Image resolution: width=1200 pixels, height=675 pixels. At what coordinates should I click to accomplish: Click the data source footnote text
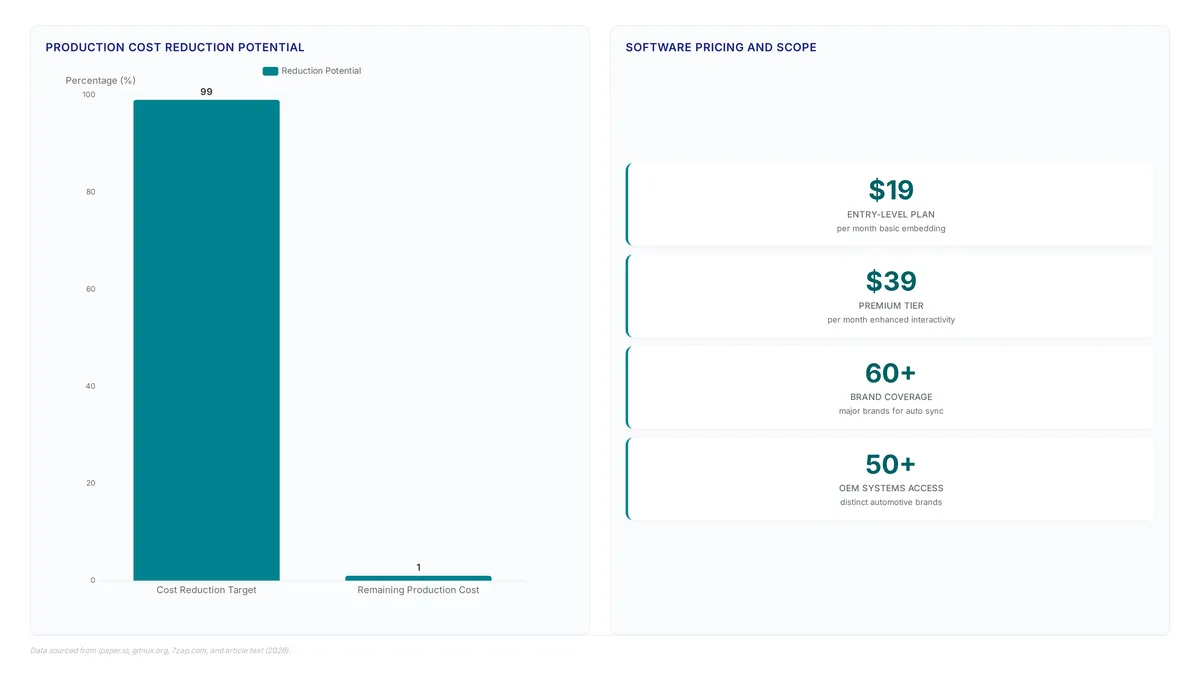[161, 650]
